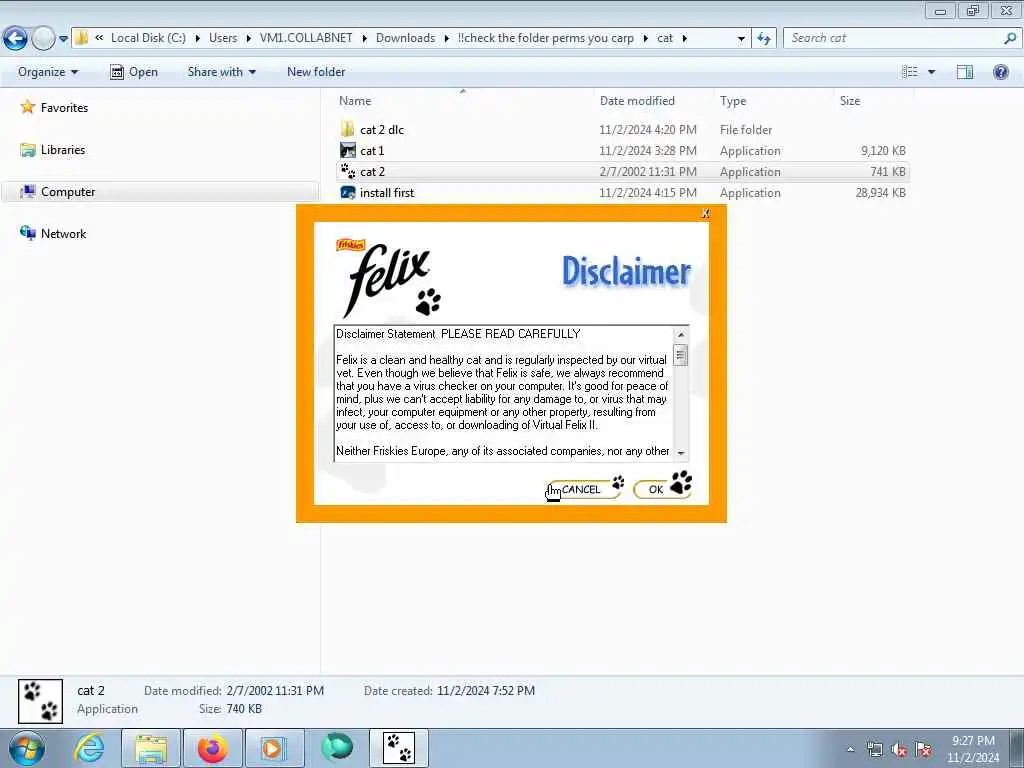Click the disclaimer scrollbar up arrow
Viewport: 1024px width, 768px height.
[680, 334]
